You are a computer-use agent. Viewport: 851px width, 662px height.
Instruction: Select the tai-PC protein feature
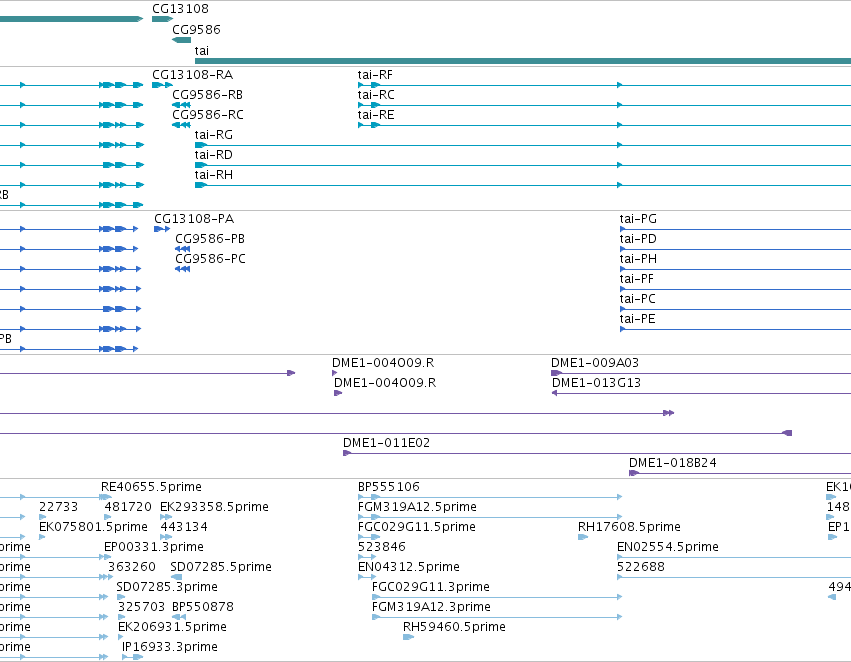click(637, 299)
